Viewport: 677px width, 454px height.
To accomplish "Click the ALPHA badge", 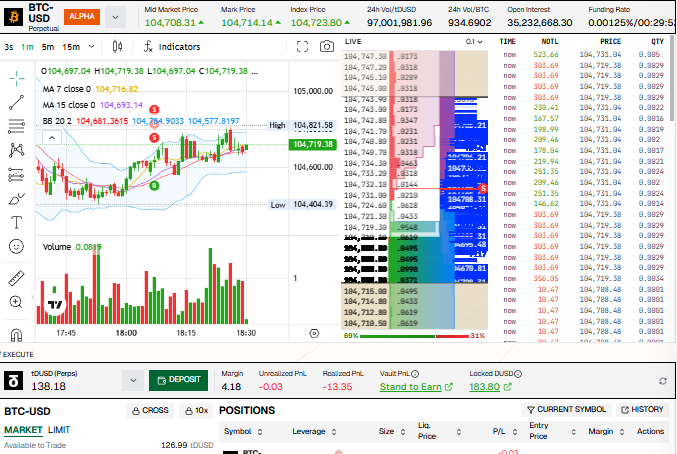I will [82, 16].
